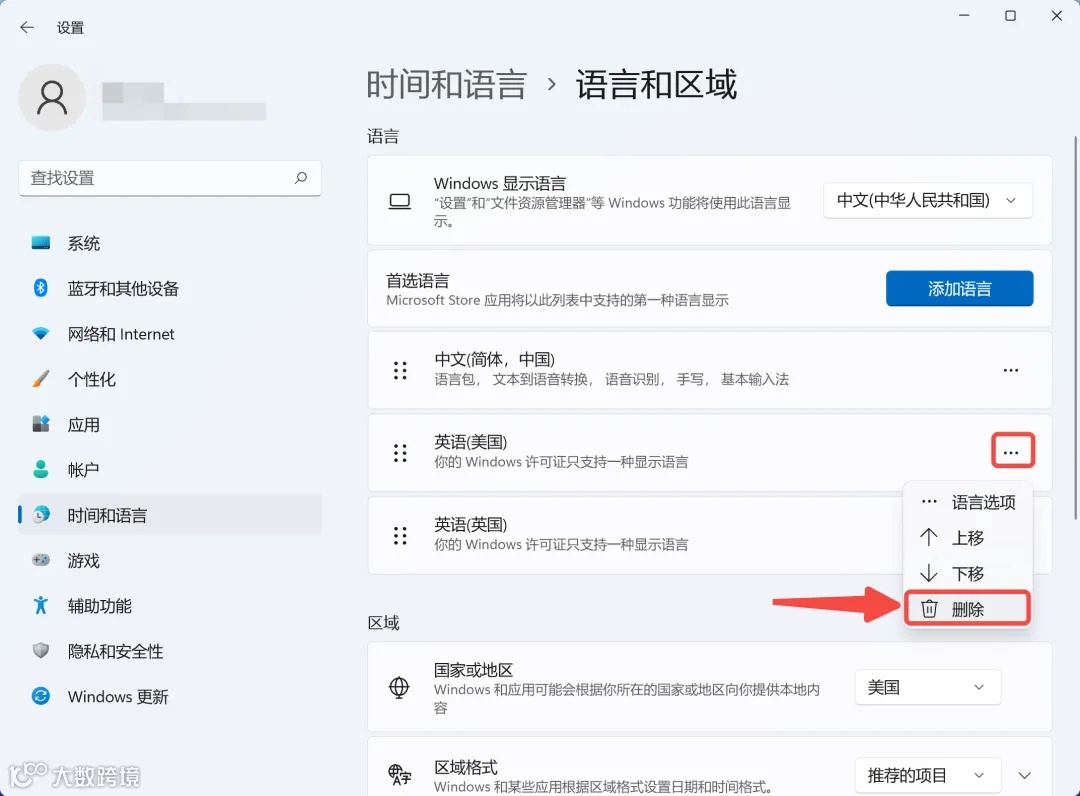The width and height of the screenshot is (1080, 796).
Task: Click the 时间和语言 breadcrumb link
Action: point(446,85)
